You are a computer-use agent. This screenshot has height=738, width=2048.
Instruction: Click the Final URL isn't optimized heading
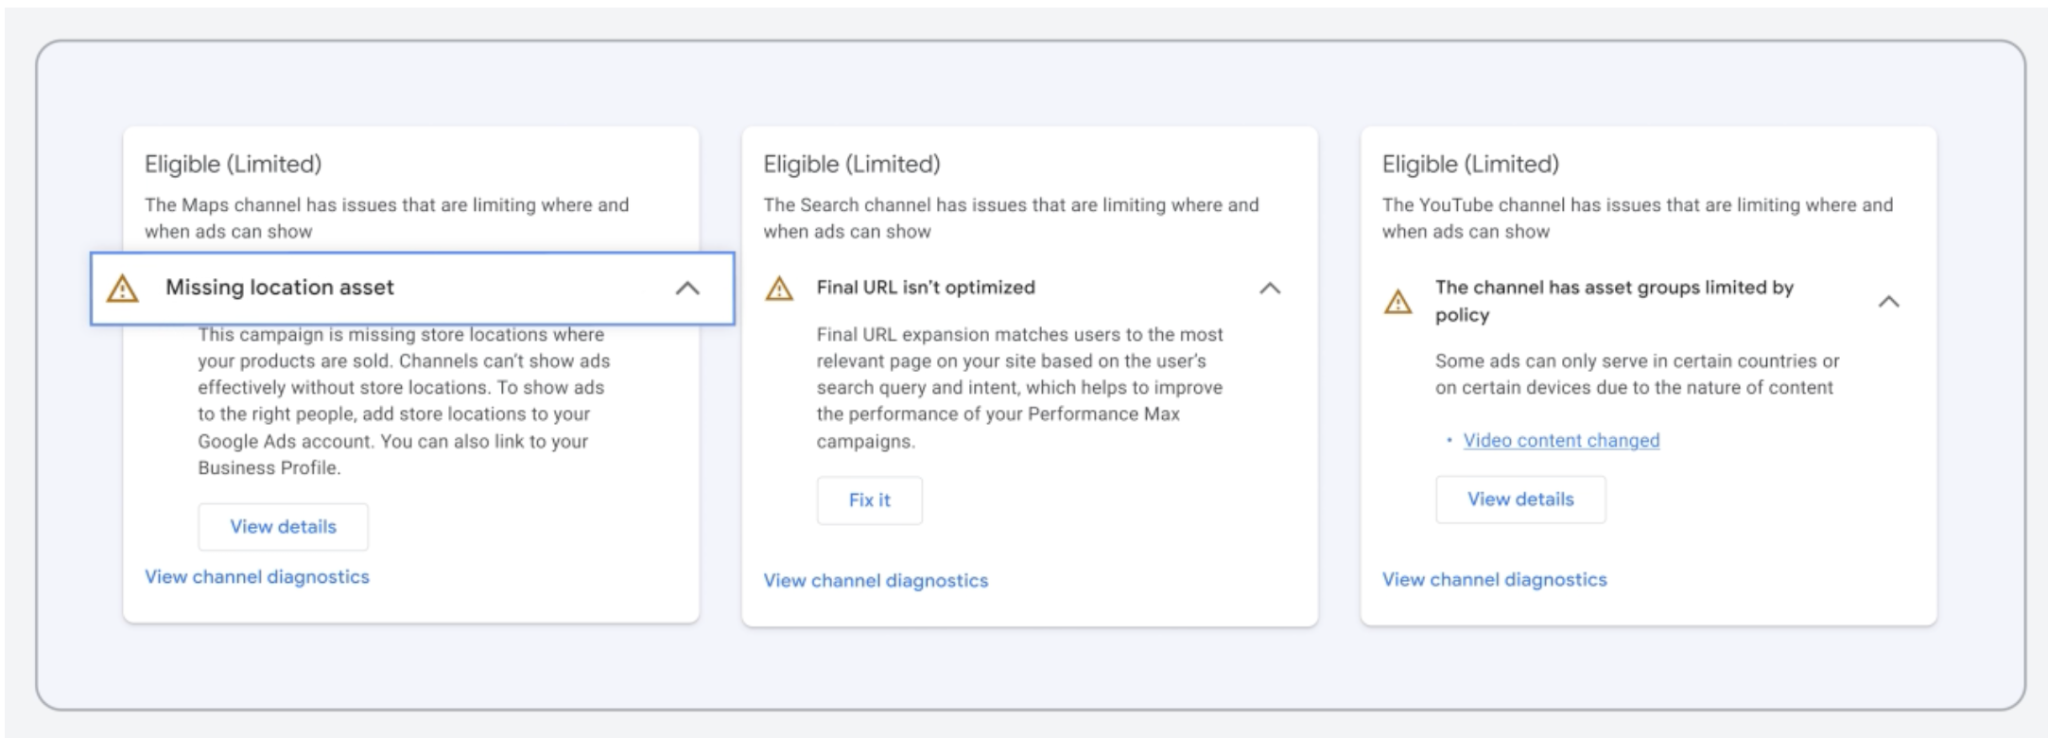[925, 288]
